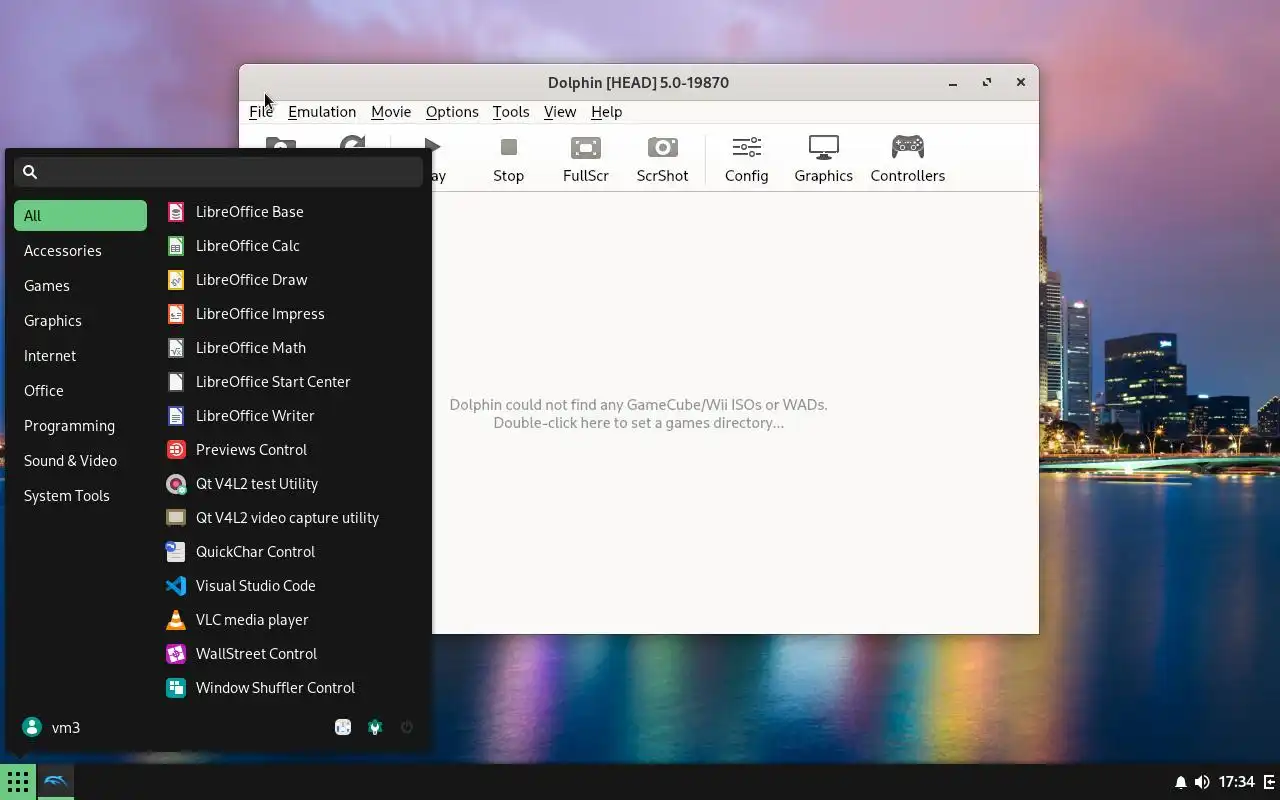Open the View menu
The width and height of the screenshot is (1280, 800).
tap(560, 112)
